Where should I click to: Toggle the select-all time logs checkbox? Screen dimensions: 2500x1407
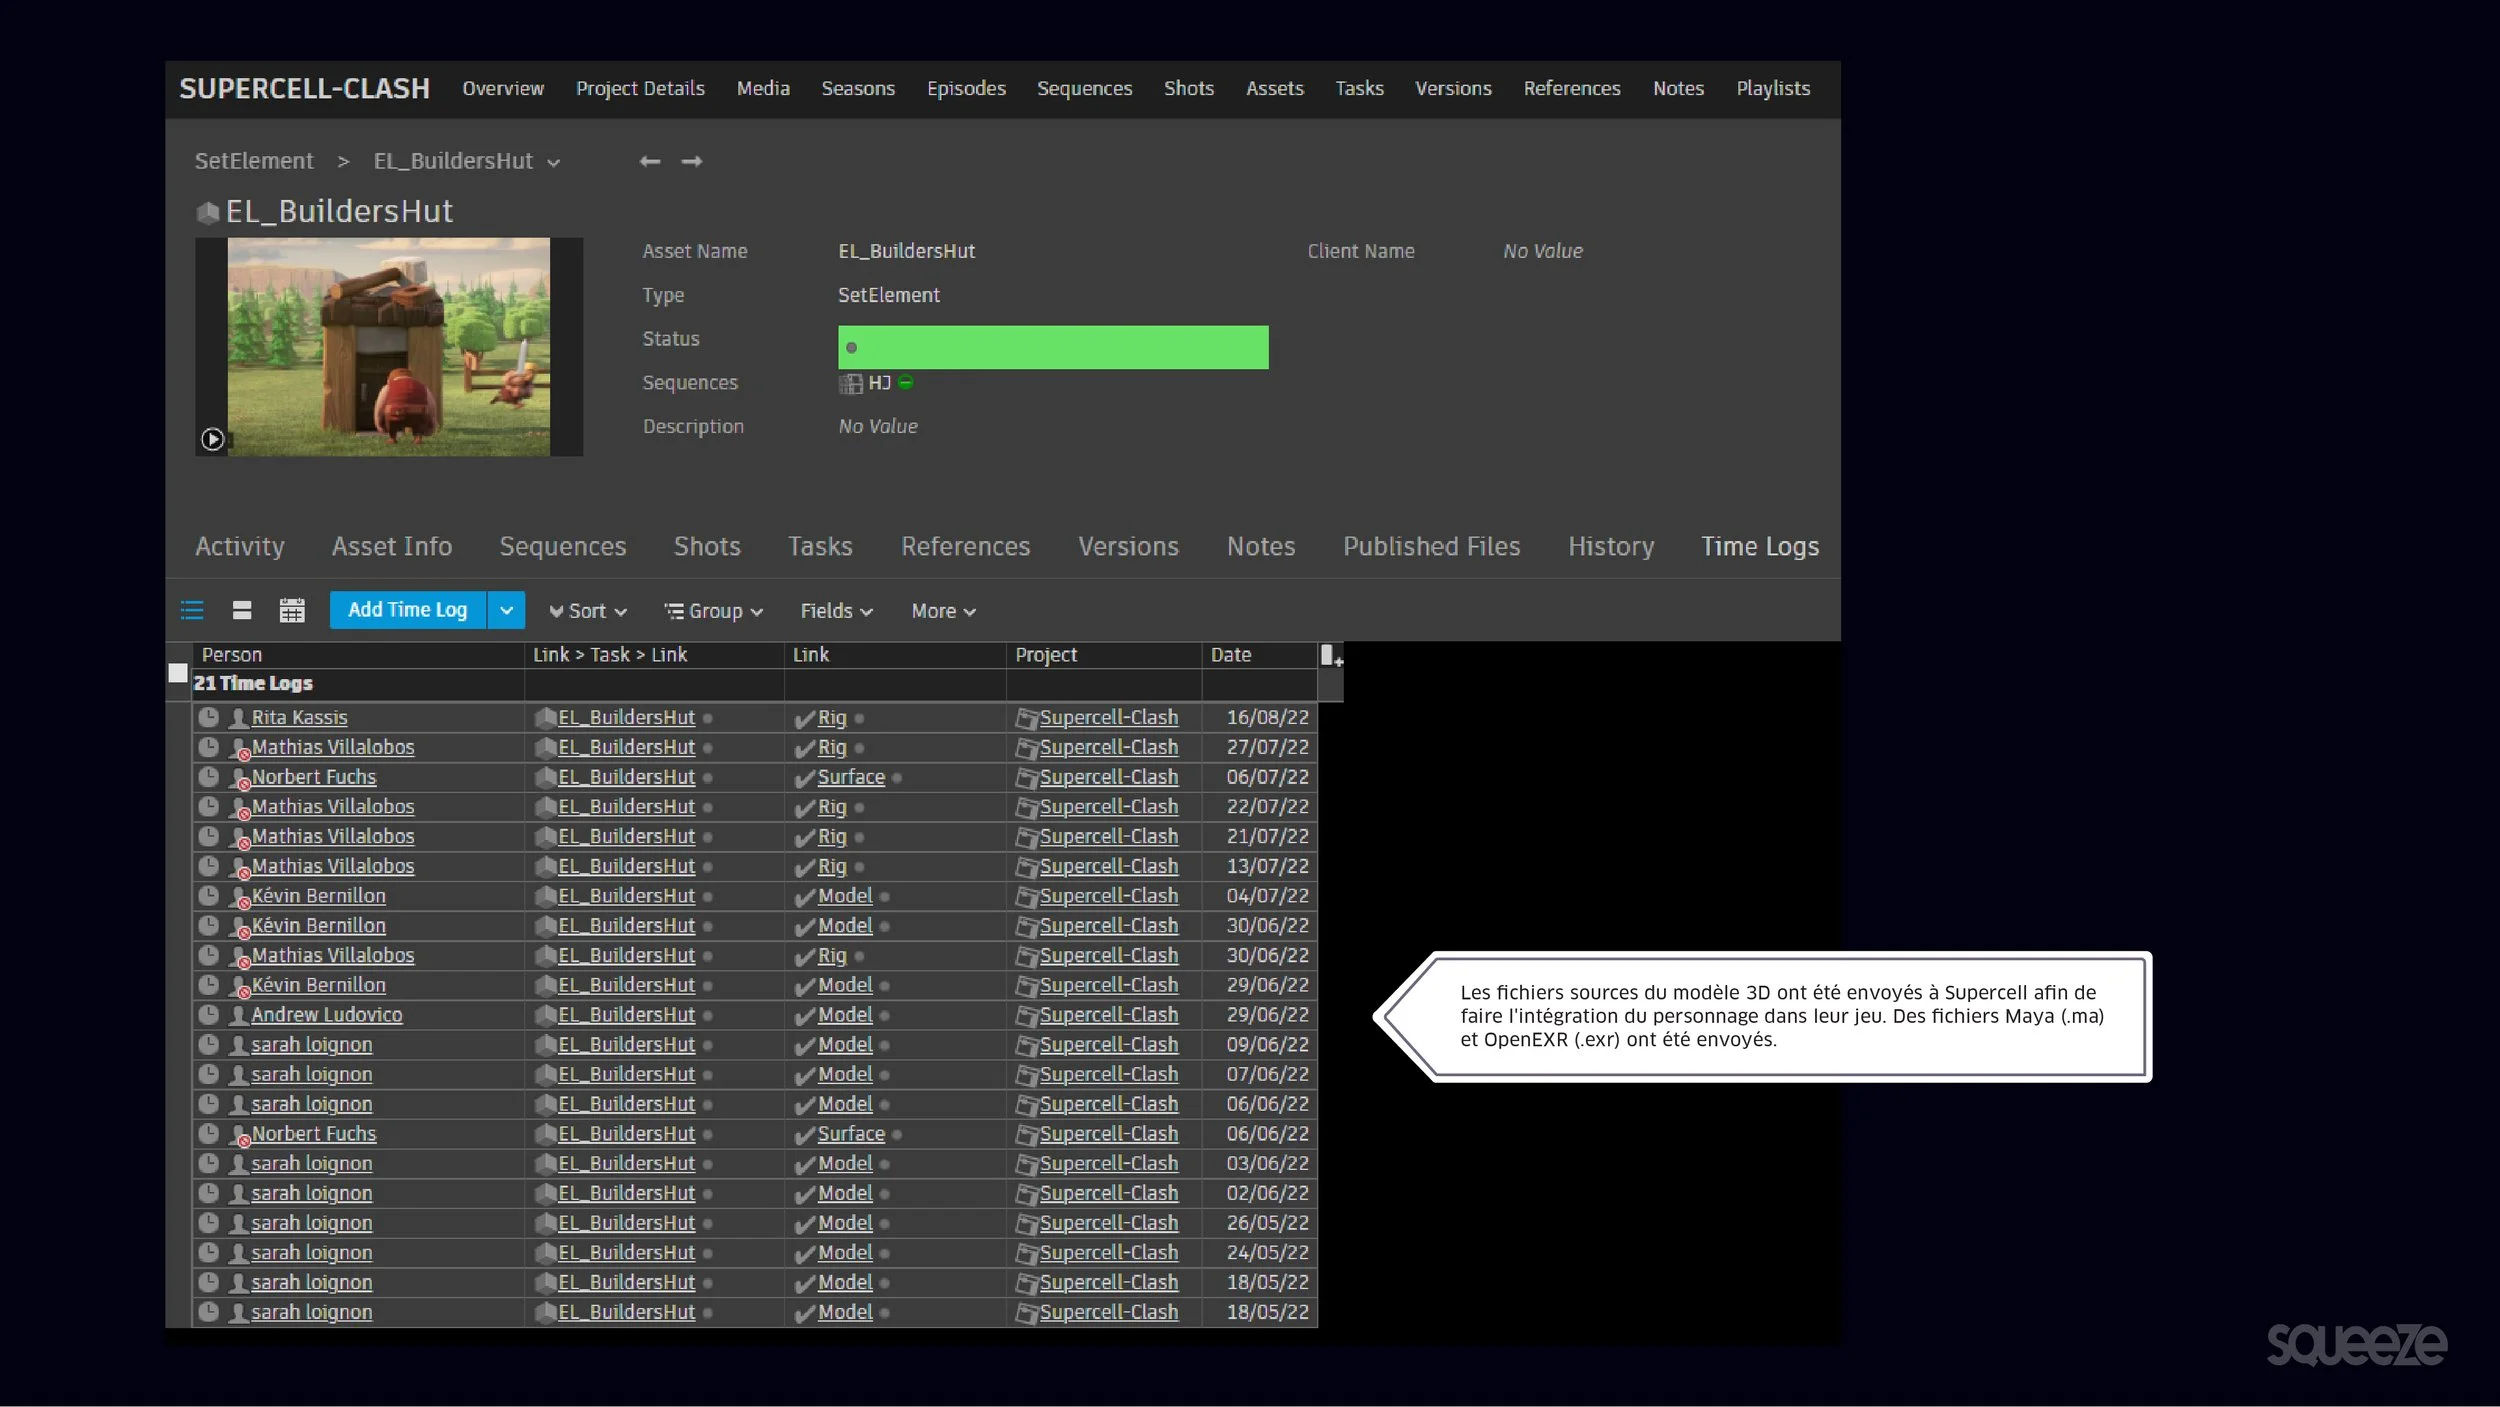[178, 673]
